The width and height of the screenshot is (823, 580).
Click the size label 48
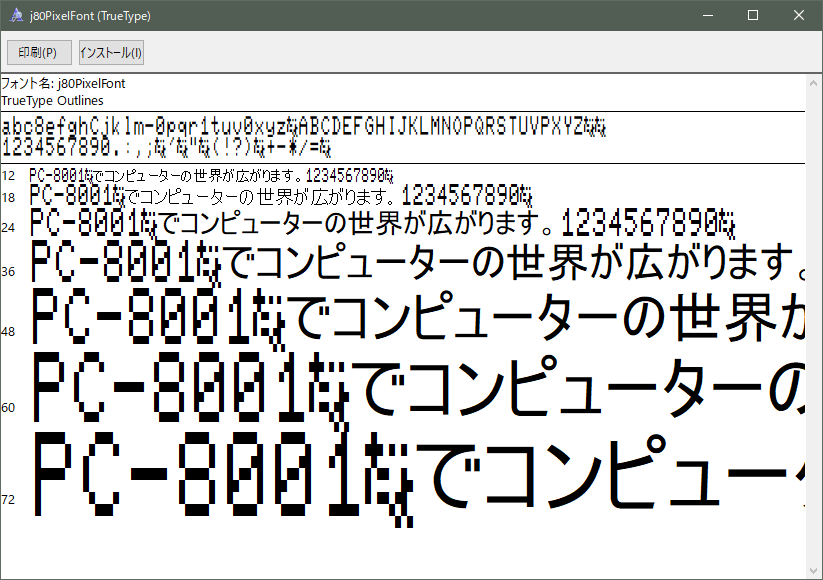(8, 332)
